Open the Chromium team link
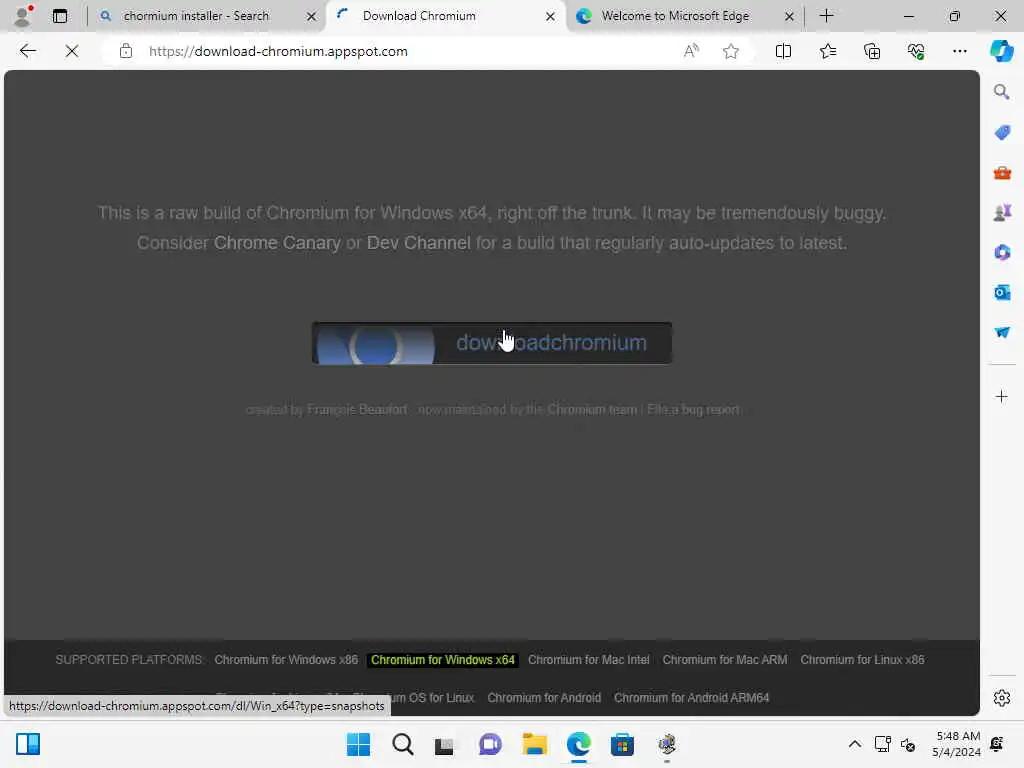The height and width of the screenshot is (768, 1024). tap(592, 409)
